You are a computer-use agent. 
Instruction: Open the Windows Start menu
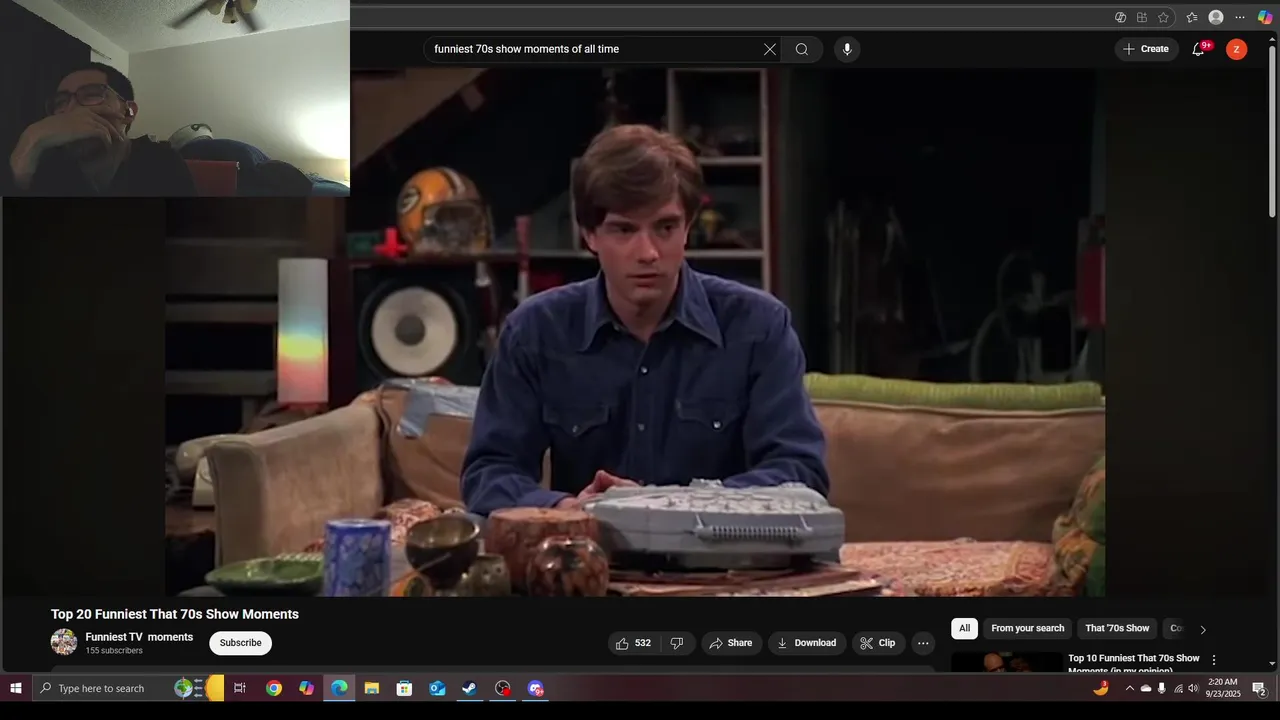[15, 688]
